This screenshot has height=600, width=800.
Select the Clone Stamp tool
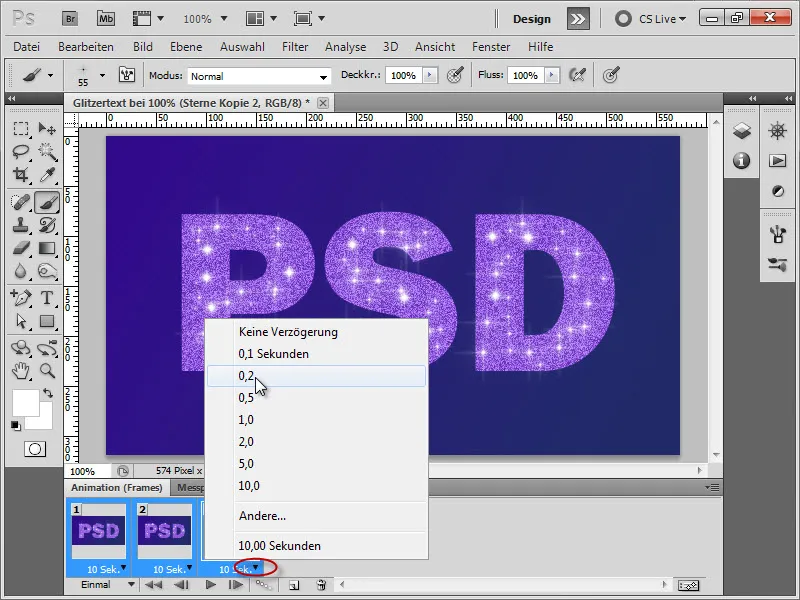pyautogui.click(x=21, y=225)
